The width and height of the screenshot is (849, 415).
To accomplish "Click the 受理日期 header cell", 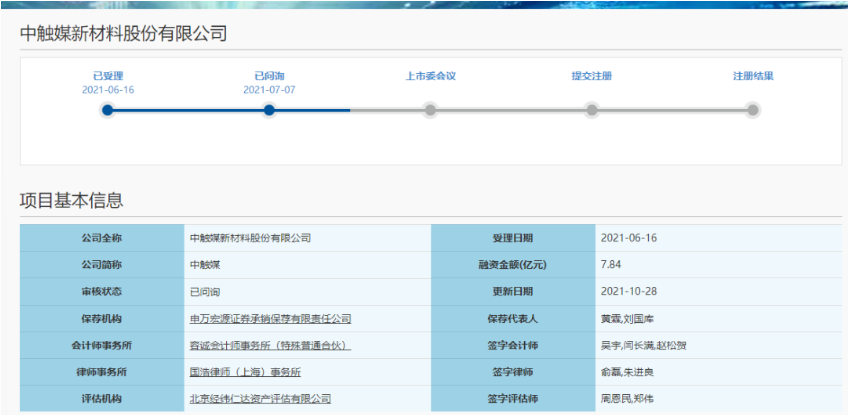I will click(x=513, y=238).
